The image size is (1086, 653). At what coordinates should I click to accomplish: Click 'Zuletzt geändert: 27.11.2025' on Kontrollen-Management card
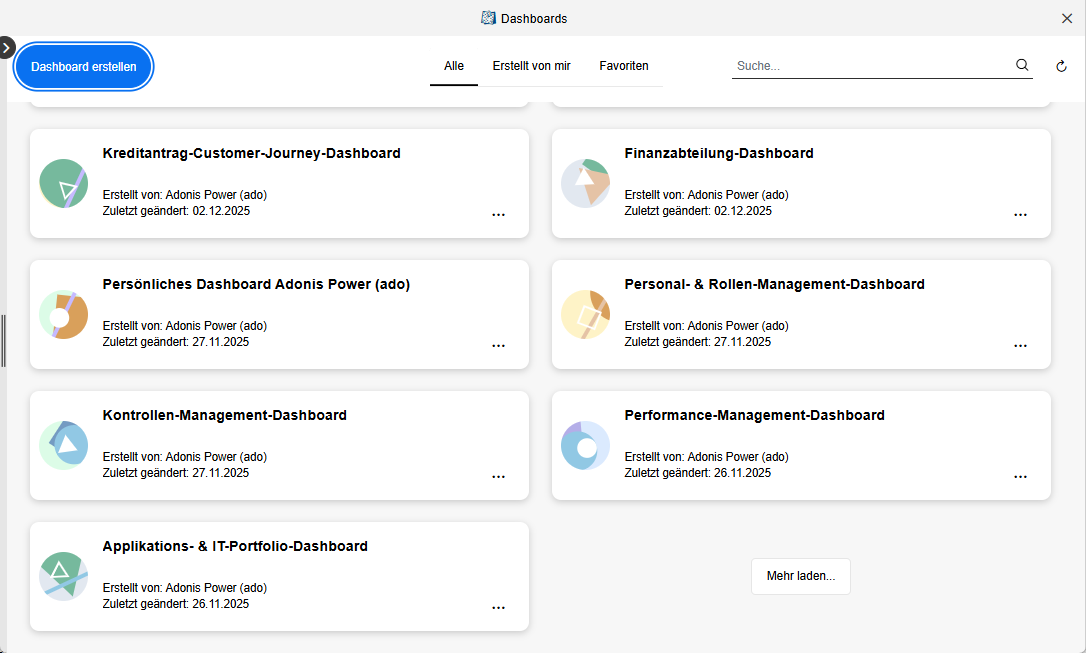[x=176, y=472]
